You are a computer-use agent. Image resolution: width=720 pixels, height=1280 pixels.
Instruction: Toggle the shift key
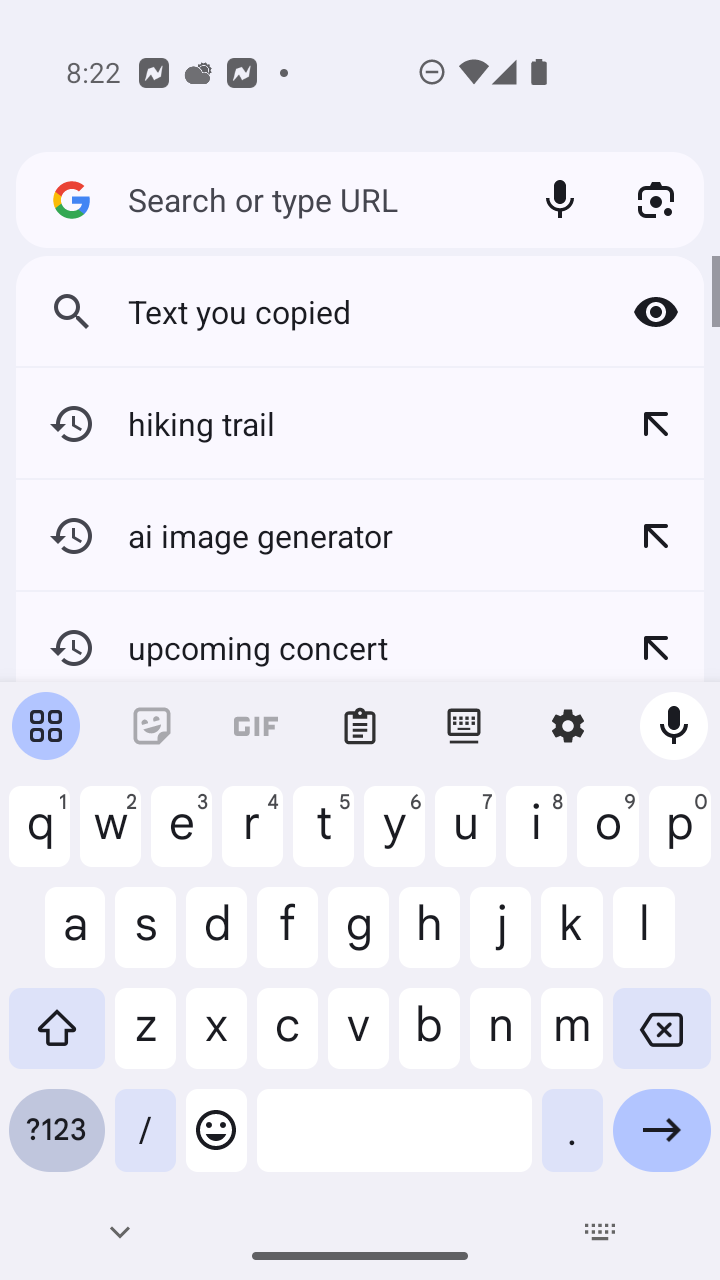[x=57, y=1028]
